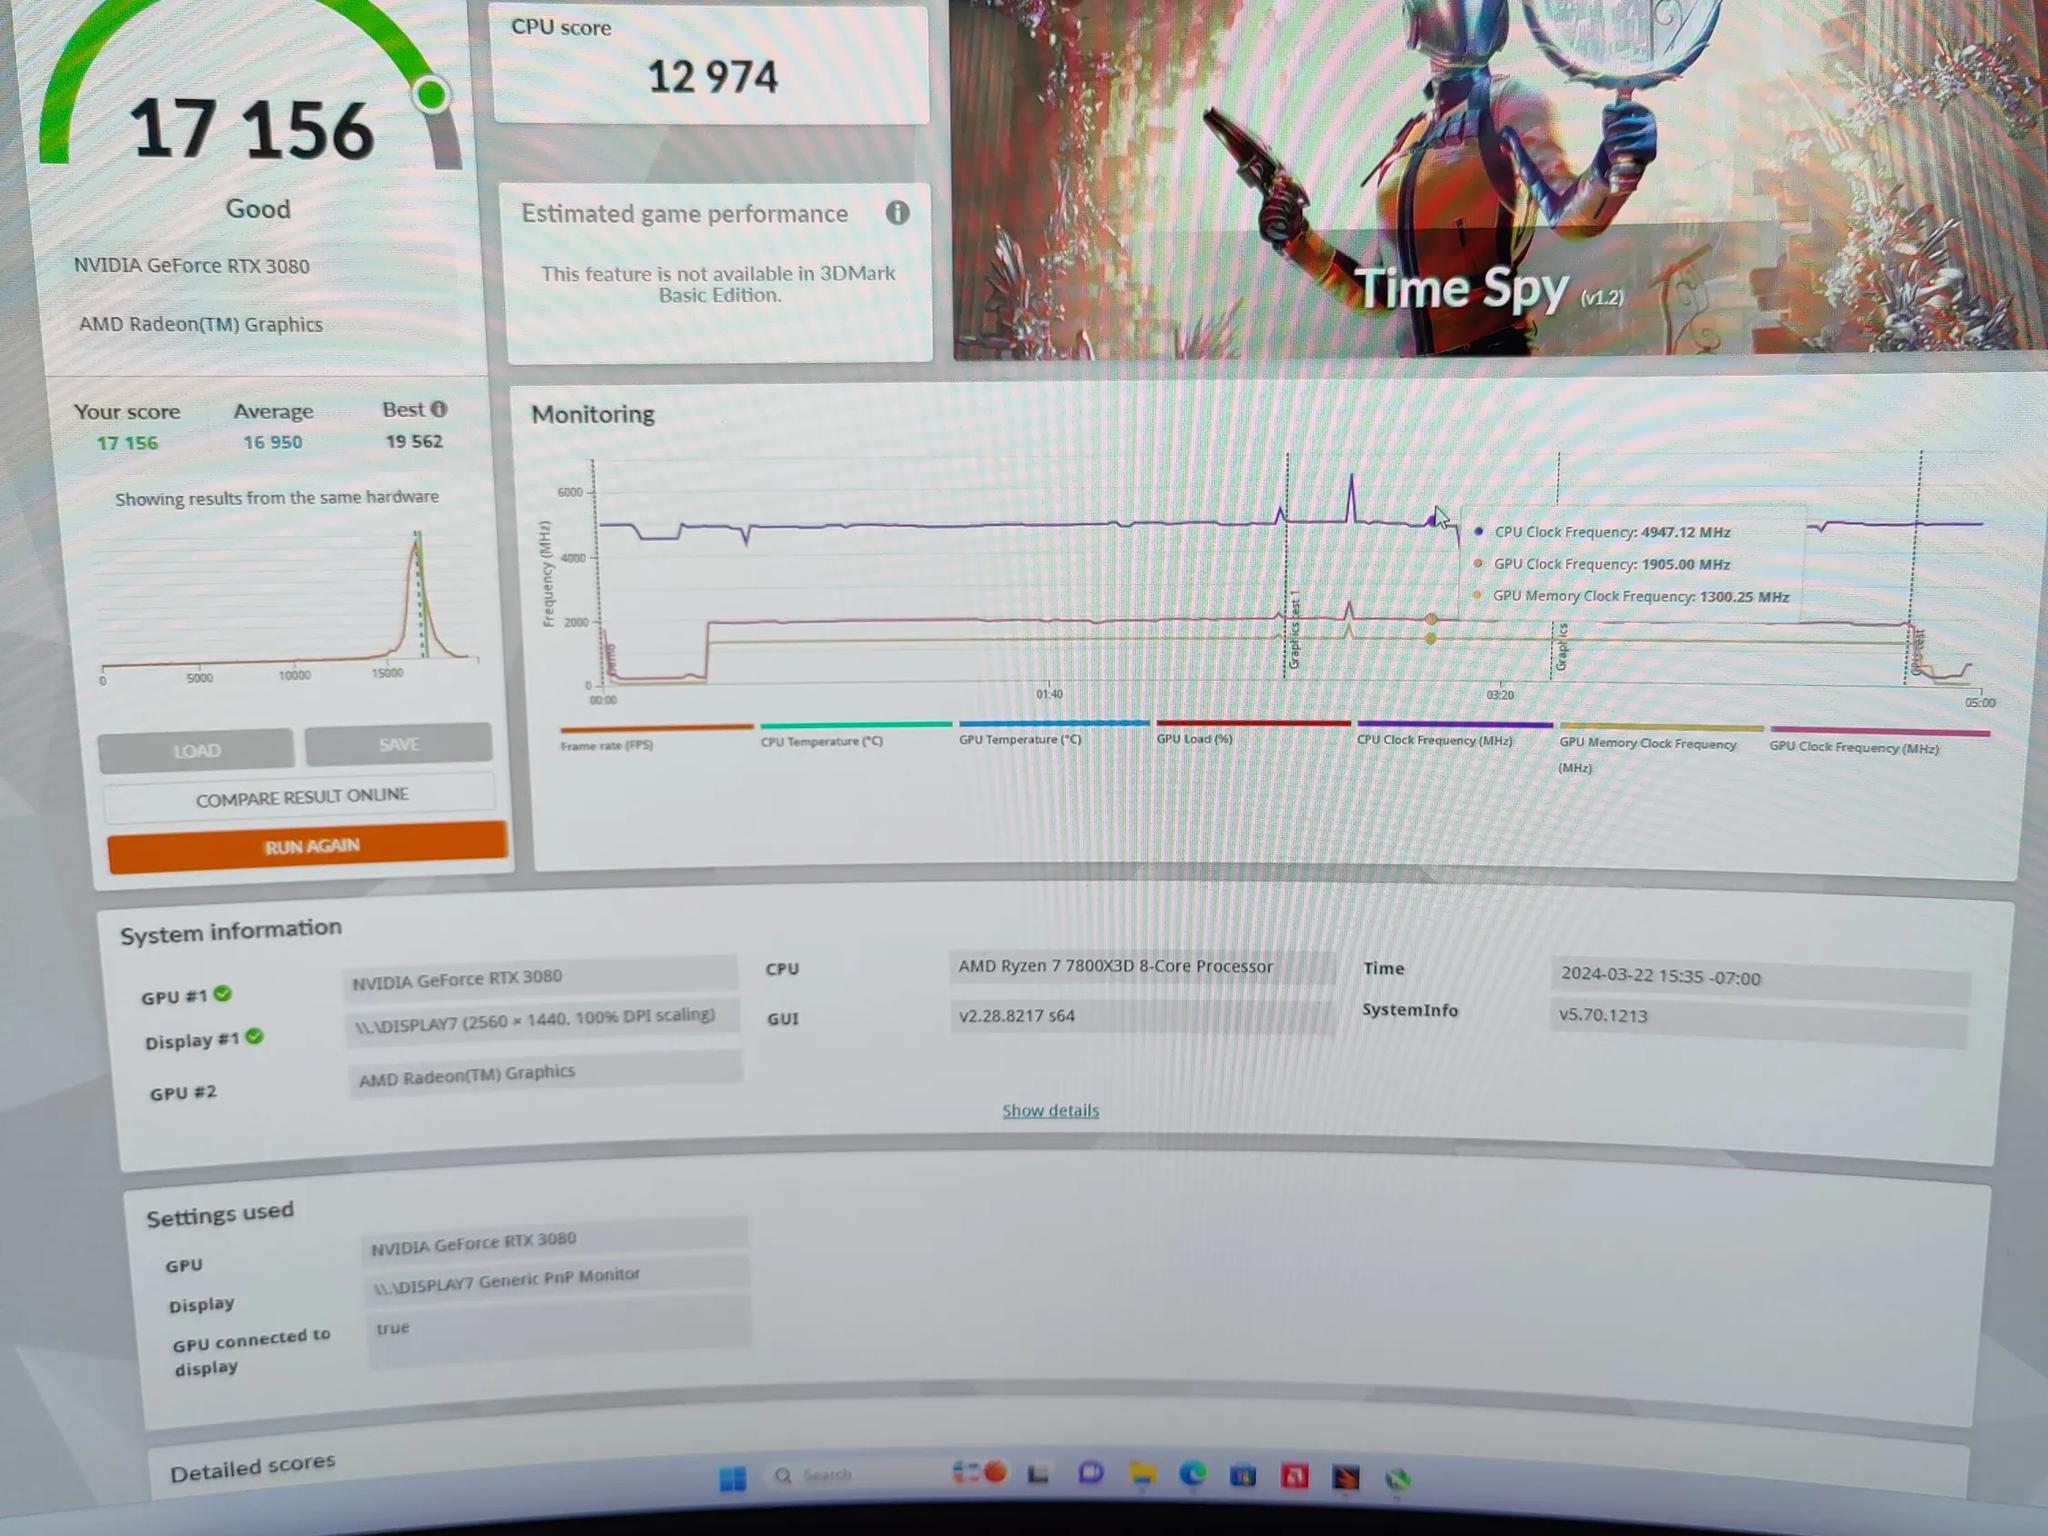This screenshot has height=1536, width=2048.
Task: Click Showing results from the same hardware
Action: tap(277, 497)
